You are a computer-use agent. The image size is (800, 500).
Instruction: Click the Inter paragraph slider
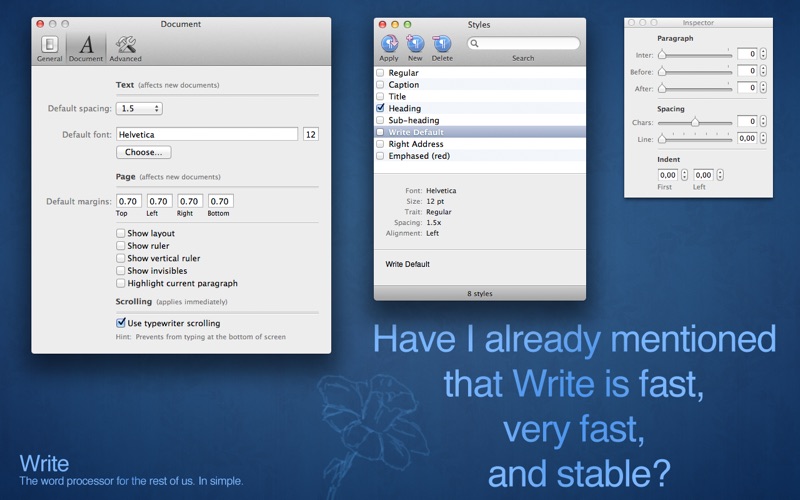695,54
